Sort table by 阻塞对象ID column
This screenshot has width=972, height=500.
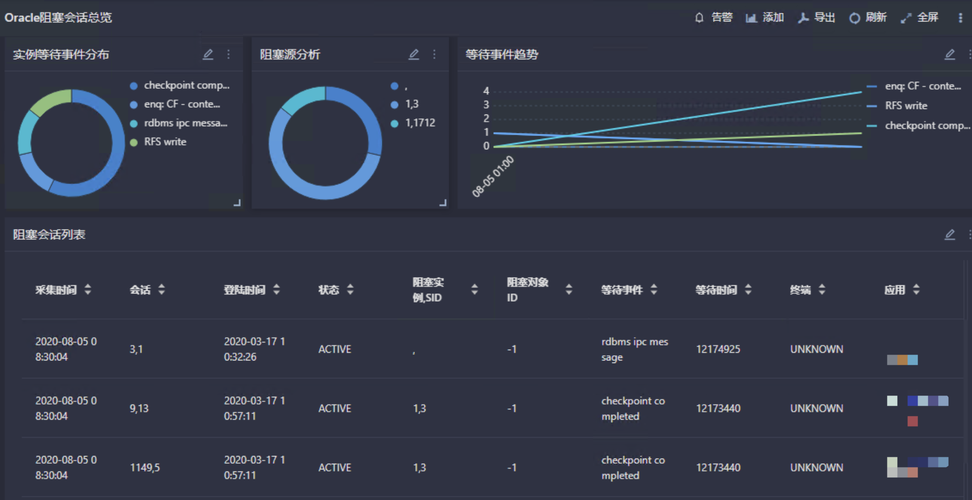[x=568, y=289]
